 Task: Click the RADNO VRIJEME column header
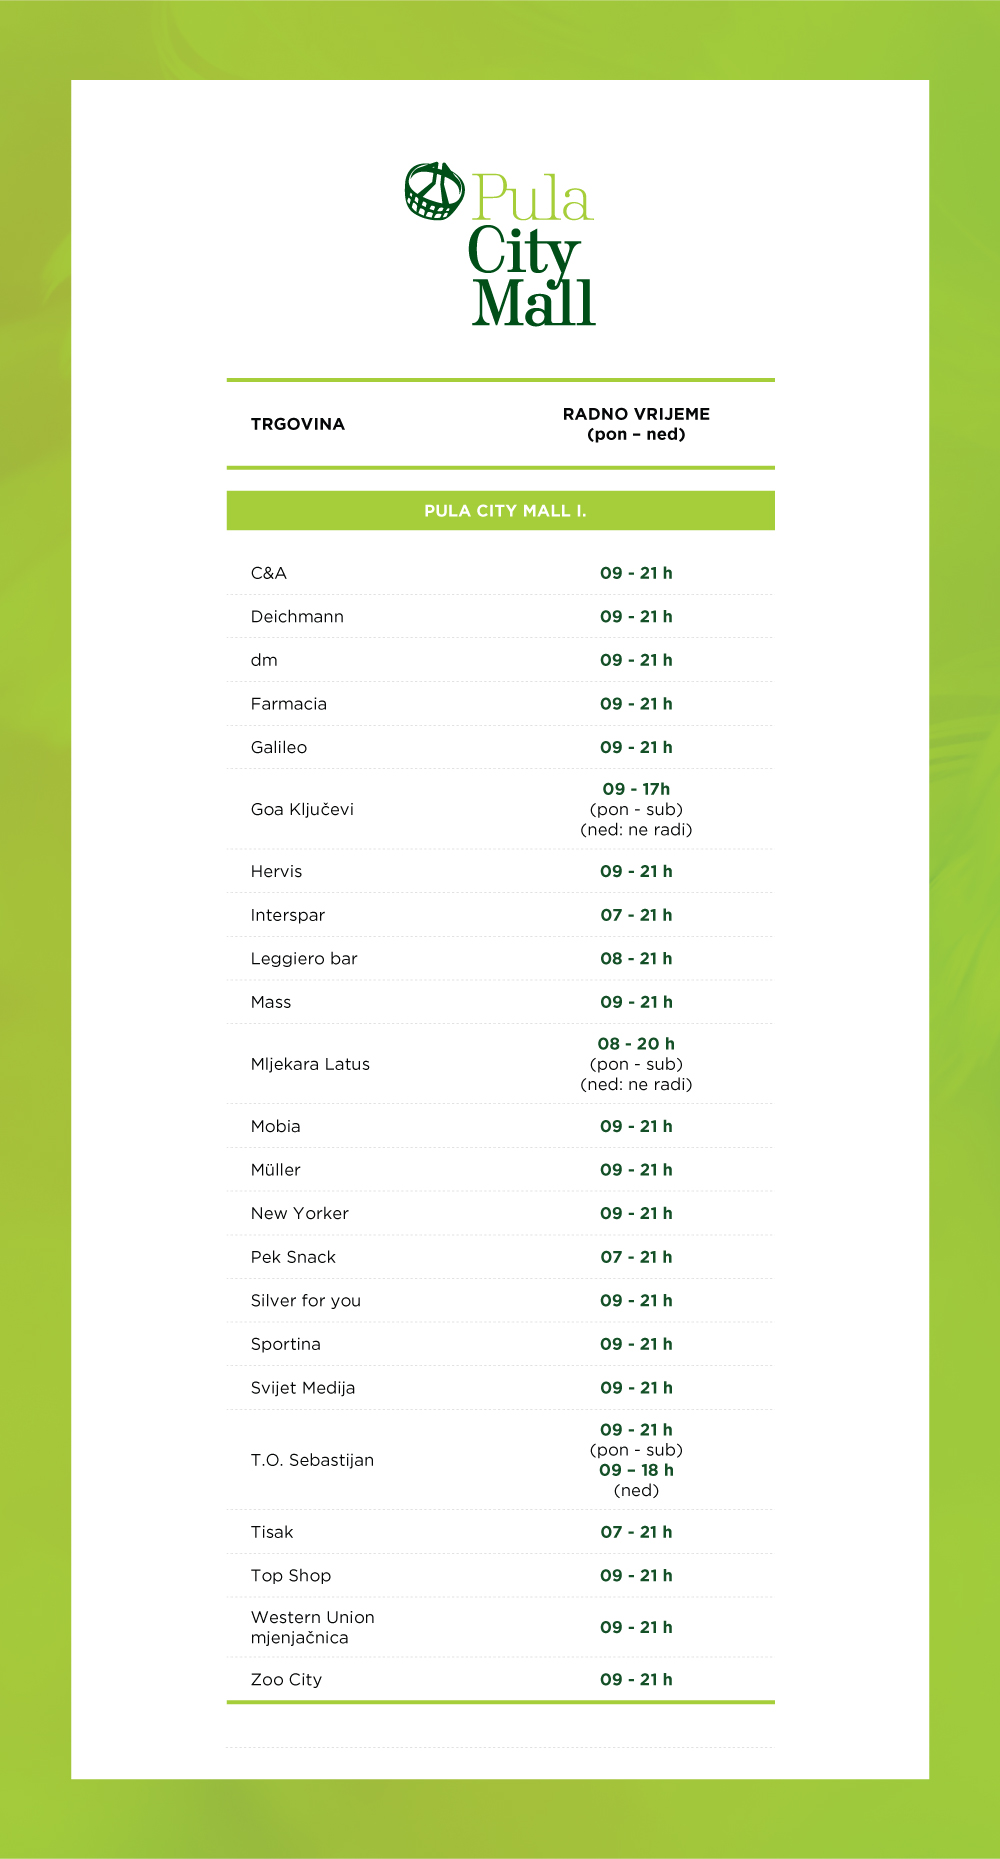tap(636, 424)
